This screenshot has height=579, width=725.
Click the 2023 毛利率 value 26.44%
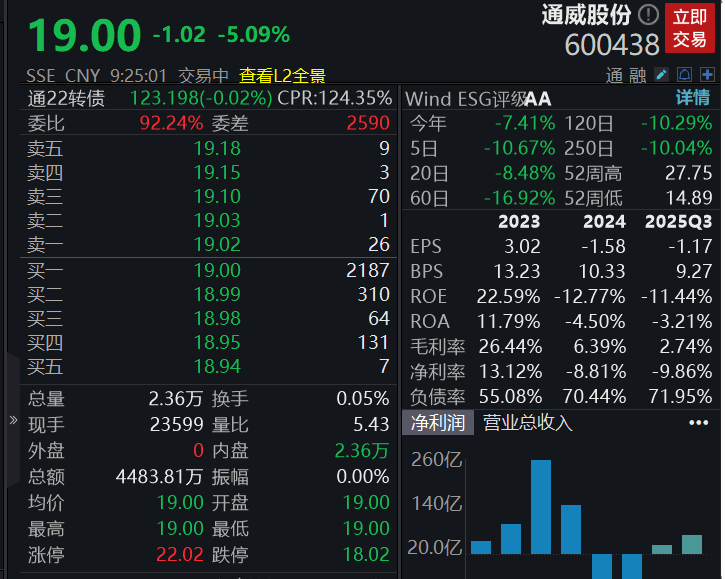(x=510, y=346)
